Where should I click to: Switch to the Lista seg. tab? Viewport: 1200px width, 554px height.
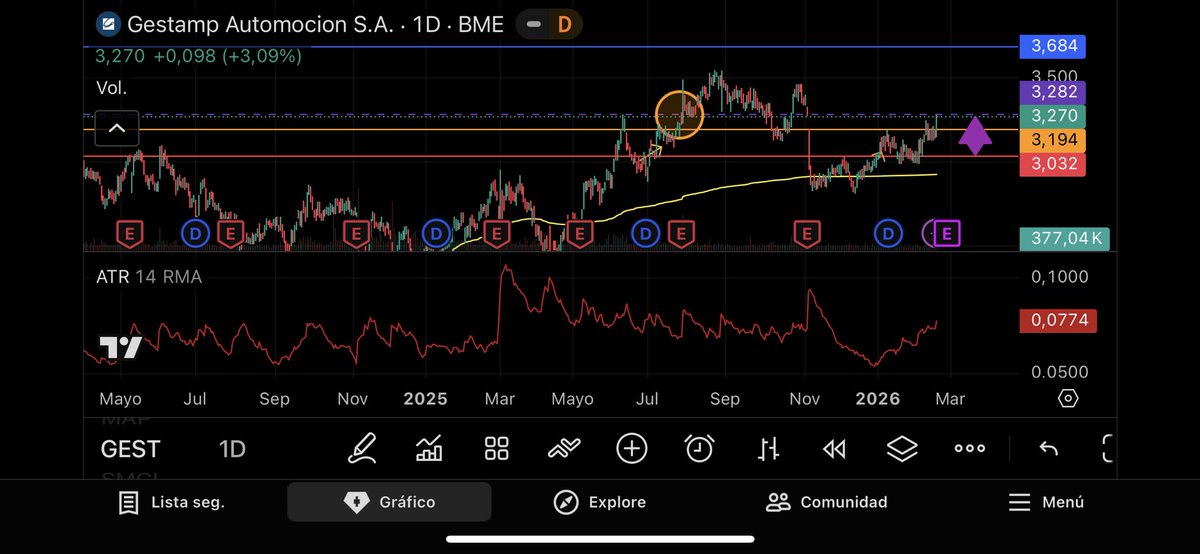171,502
